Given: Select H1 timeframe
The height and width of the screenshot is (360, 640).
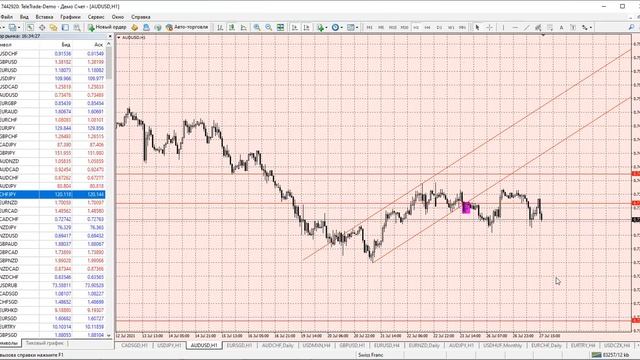Looking at the screenshot, I should (x=416, y=27).
